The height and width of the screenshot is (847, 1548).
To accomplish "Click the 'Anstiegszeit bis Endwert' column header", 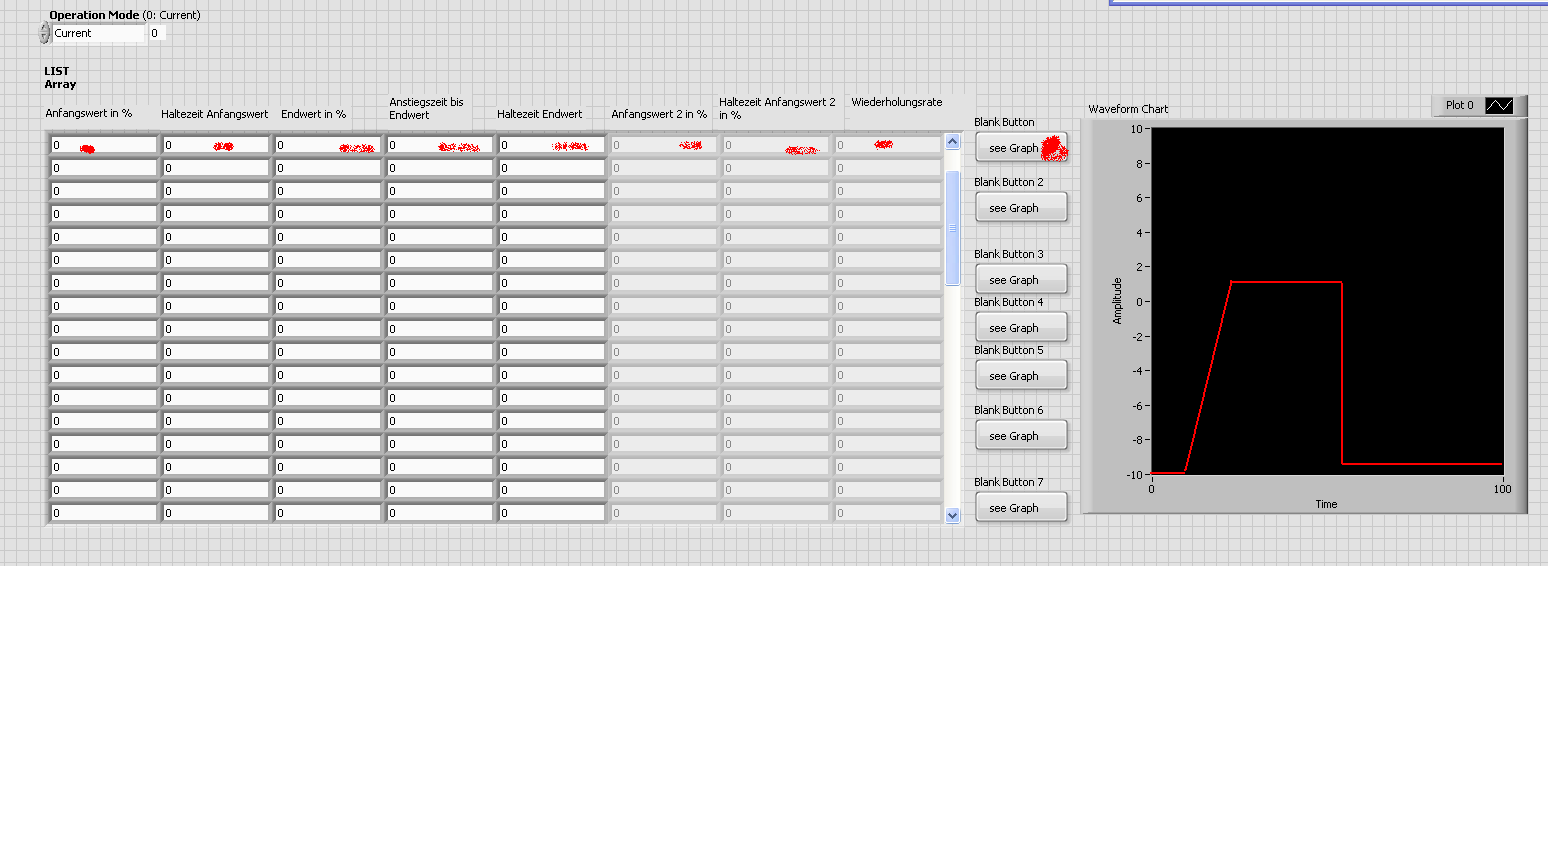I will click(x=426, y=108).
